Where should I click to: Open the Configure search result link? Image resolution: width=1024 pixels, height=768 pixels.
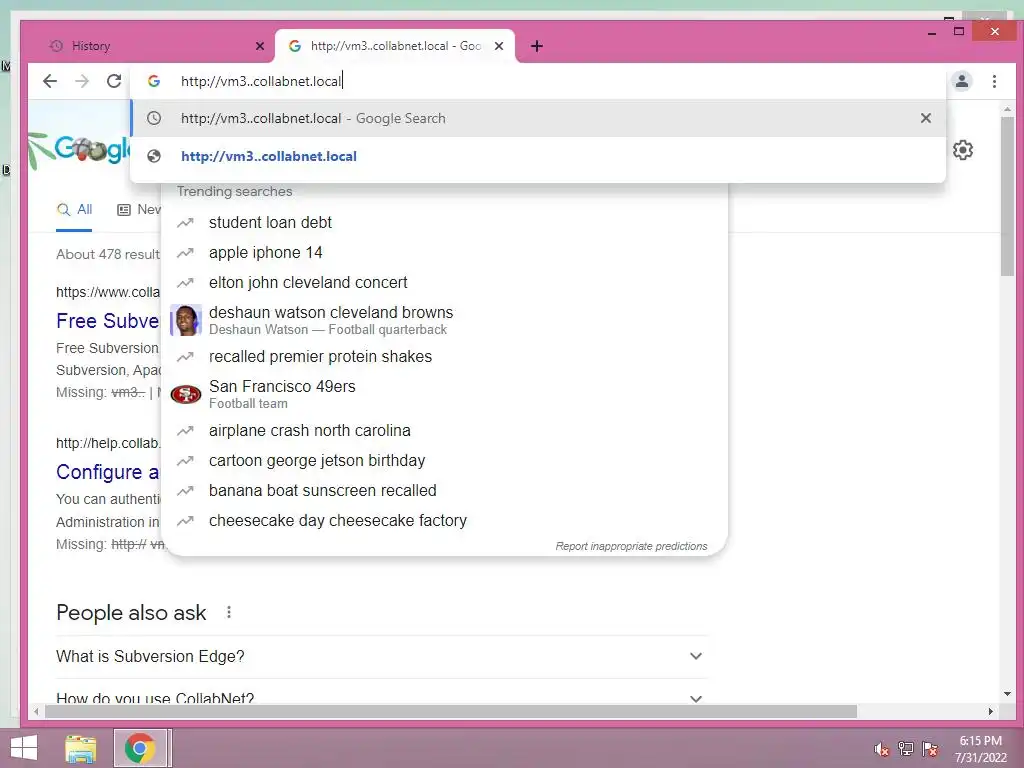tap(108, 472)
